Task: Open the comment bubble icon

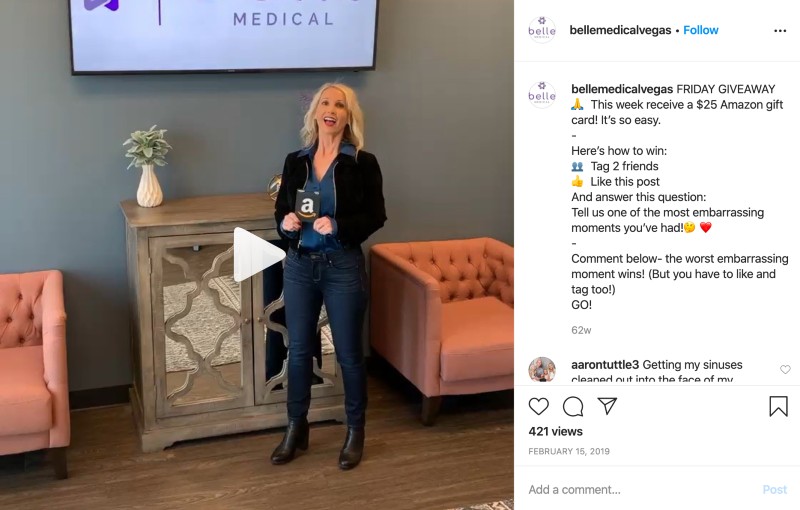Action: (x=573, y=406)
